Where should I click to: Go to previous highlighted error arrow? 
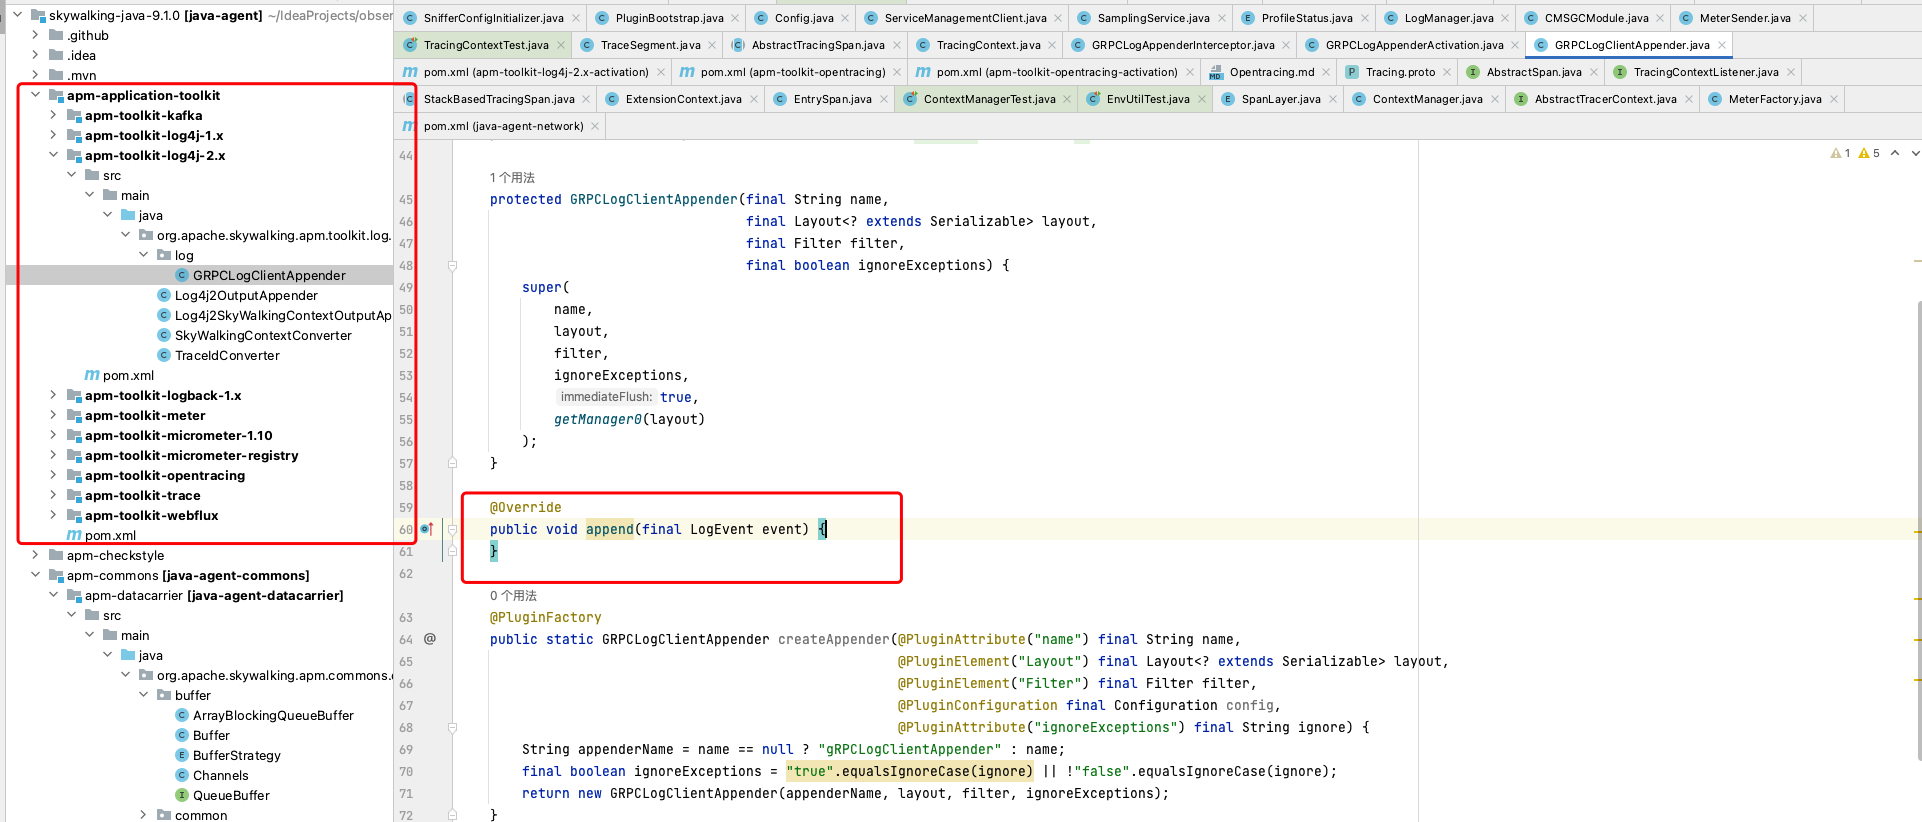point(1895,153)
